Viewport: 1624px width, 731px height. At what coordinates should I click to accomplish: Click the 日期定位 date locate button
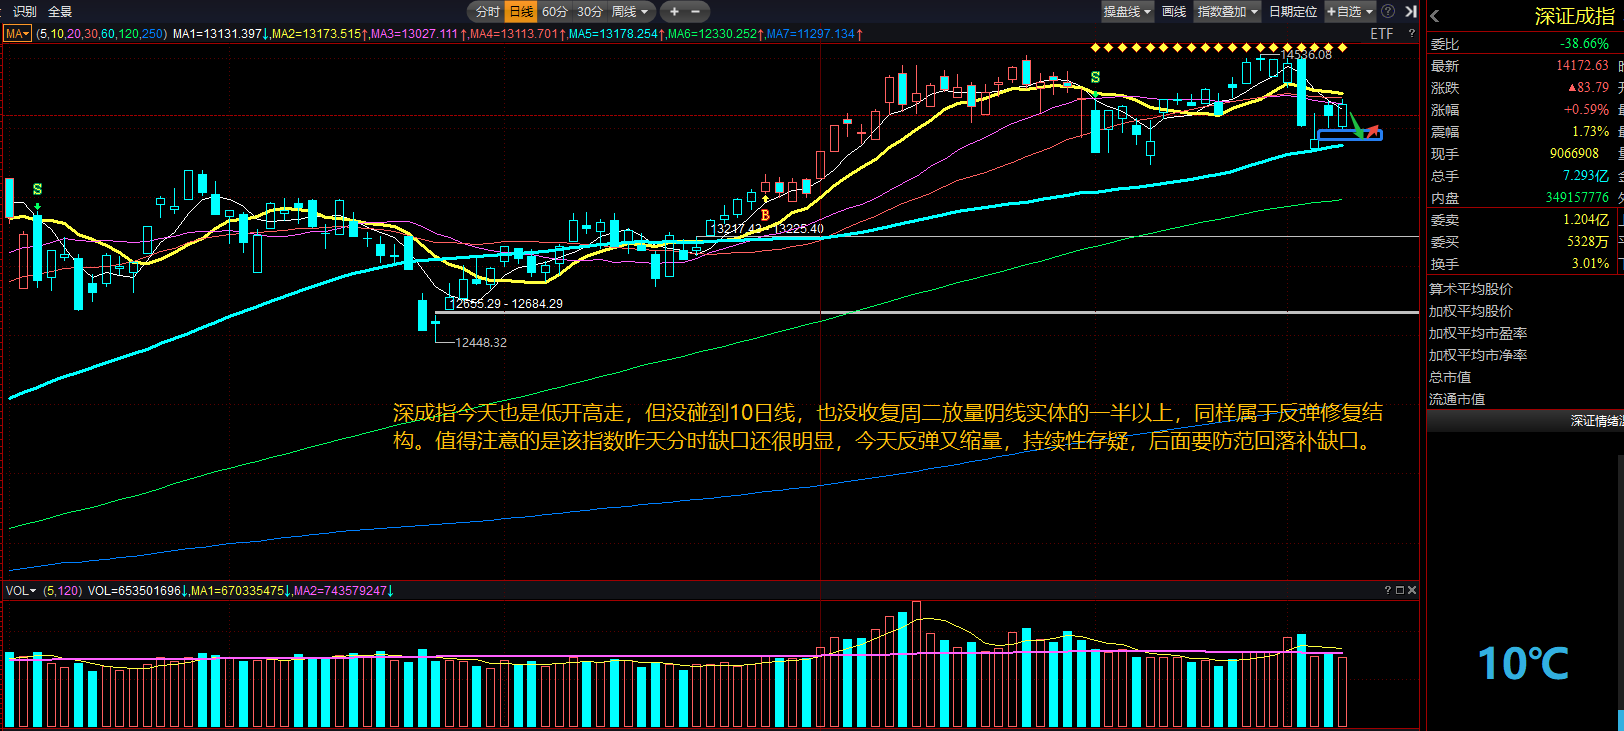pyautogui.click(x=1293, y=12)
